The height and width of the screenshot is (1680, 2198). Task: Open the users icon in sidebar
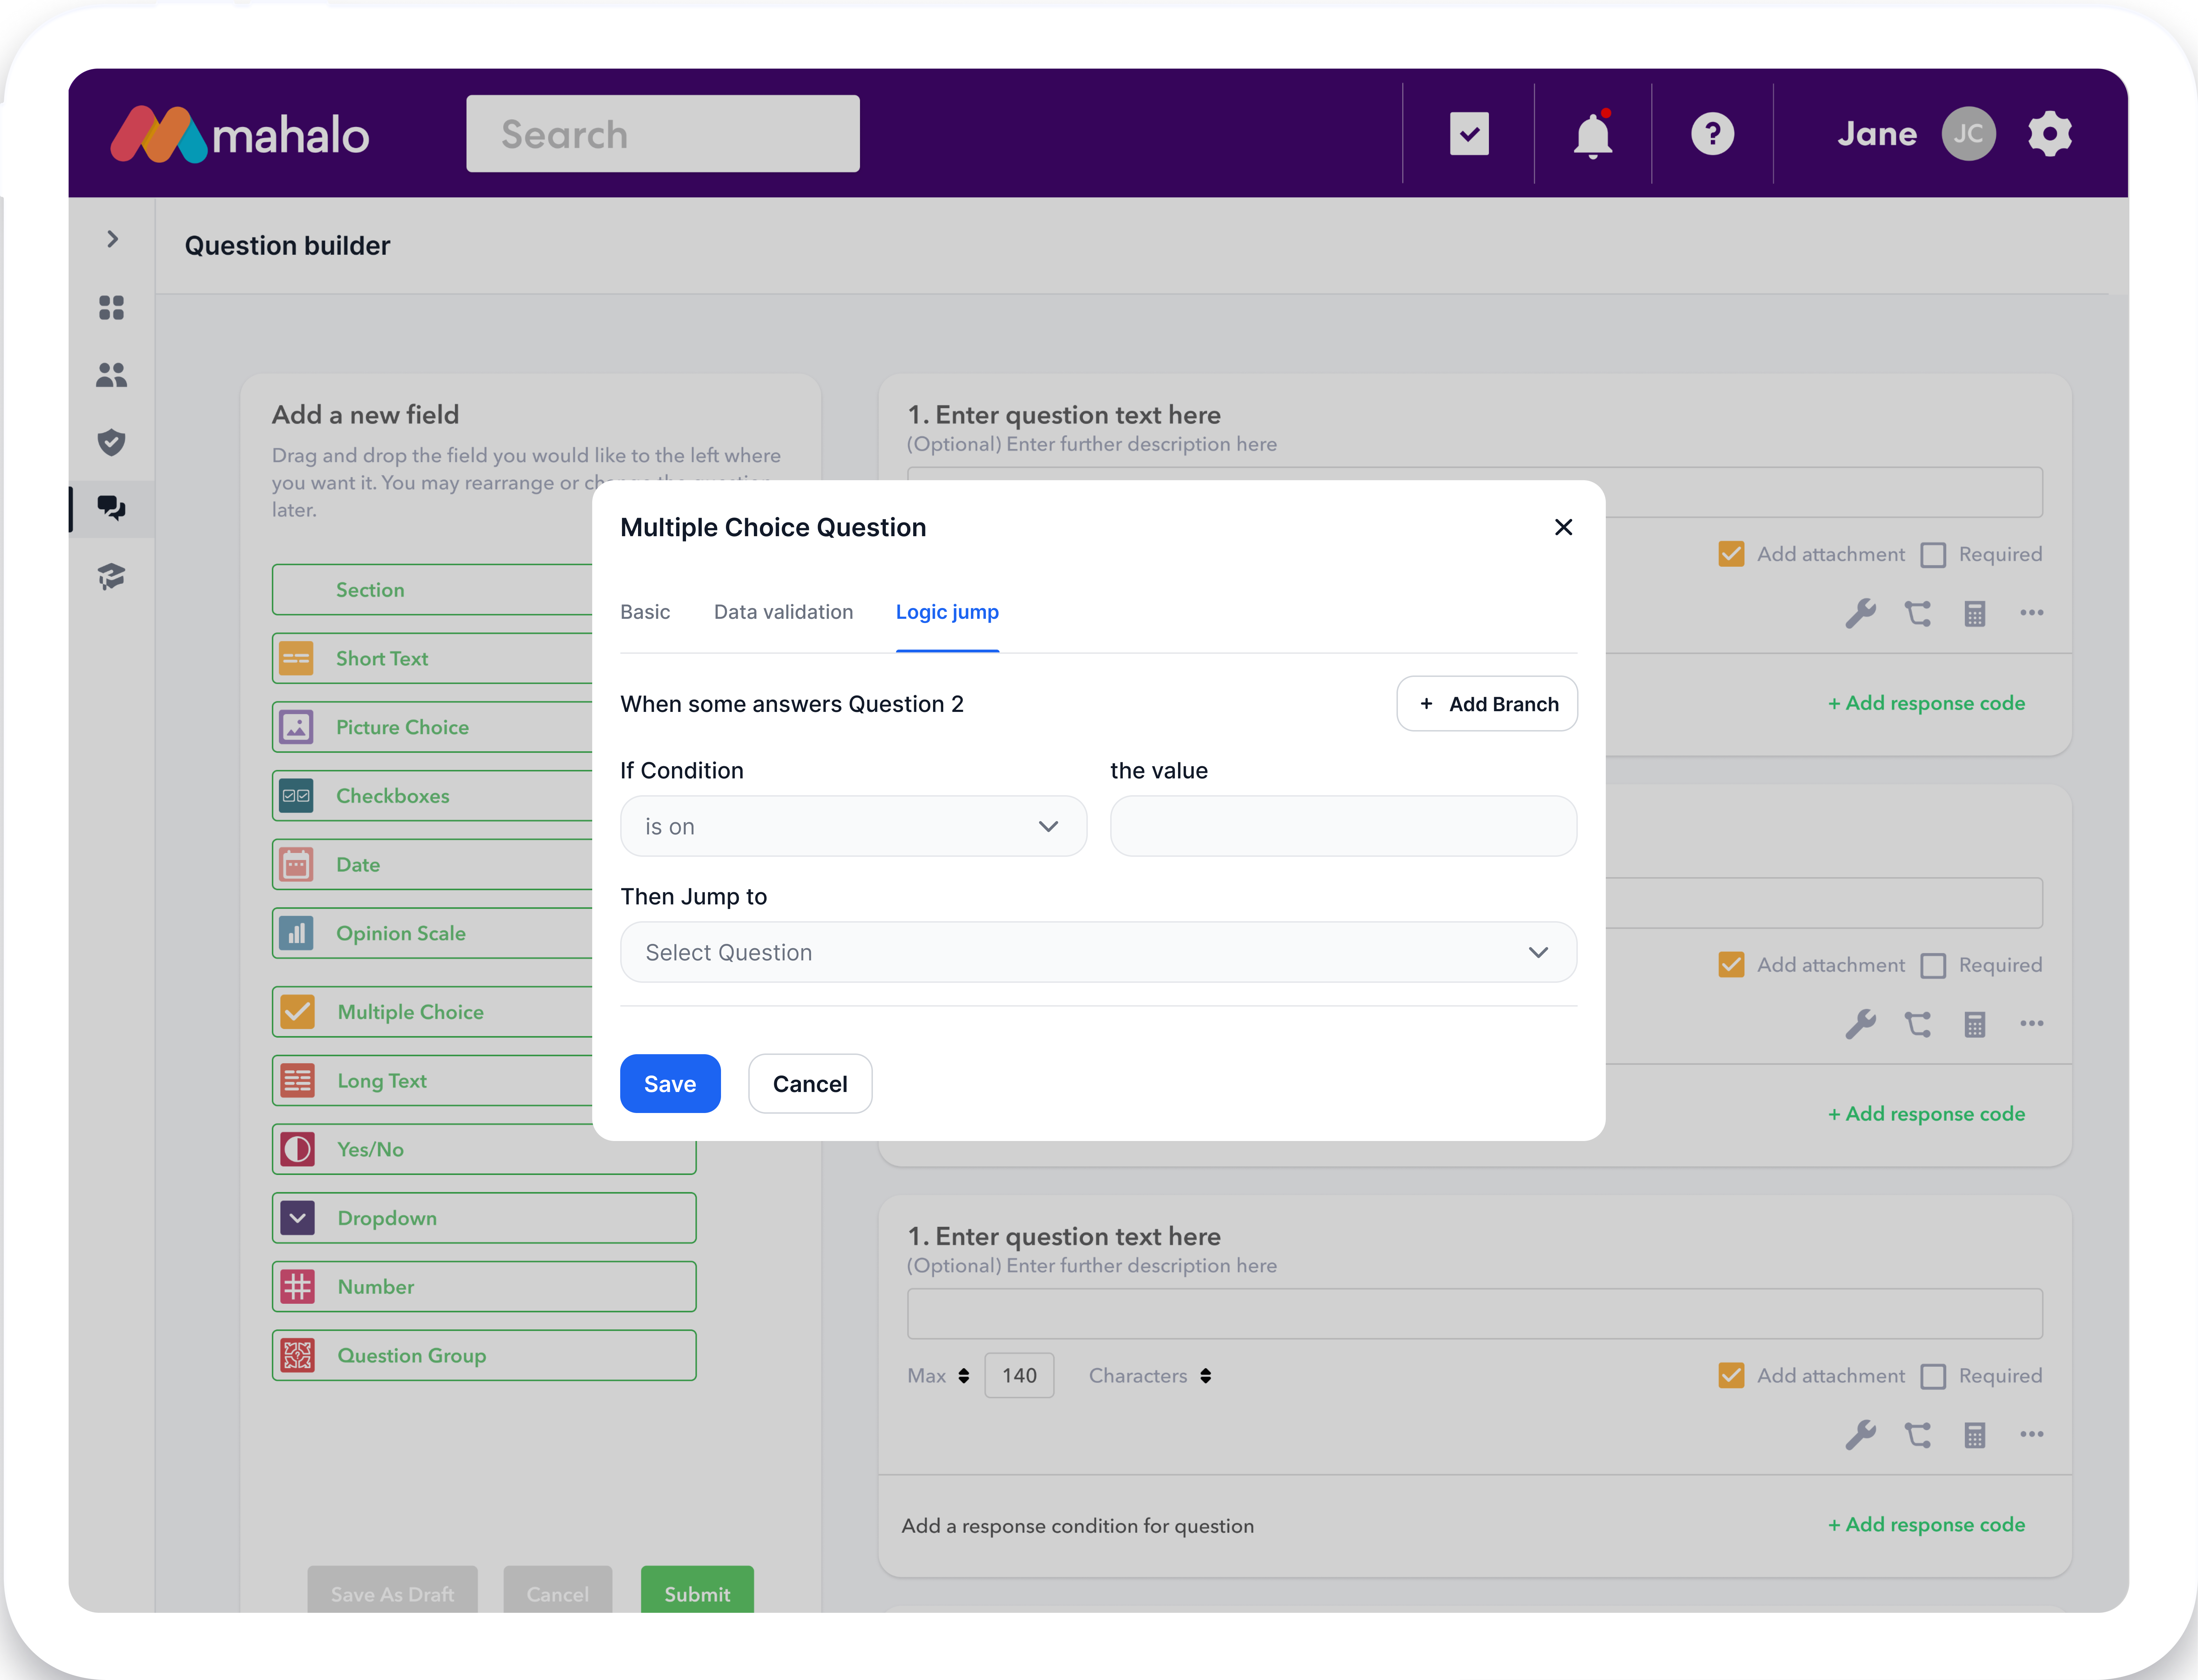click(112, 375)
